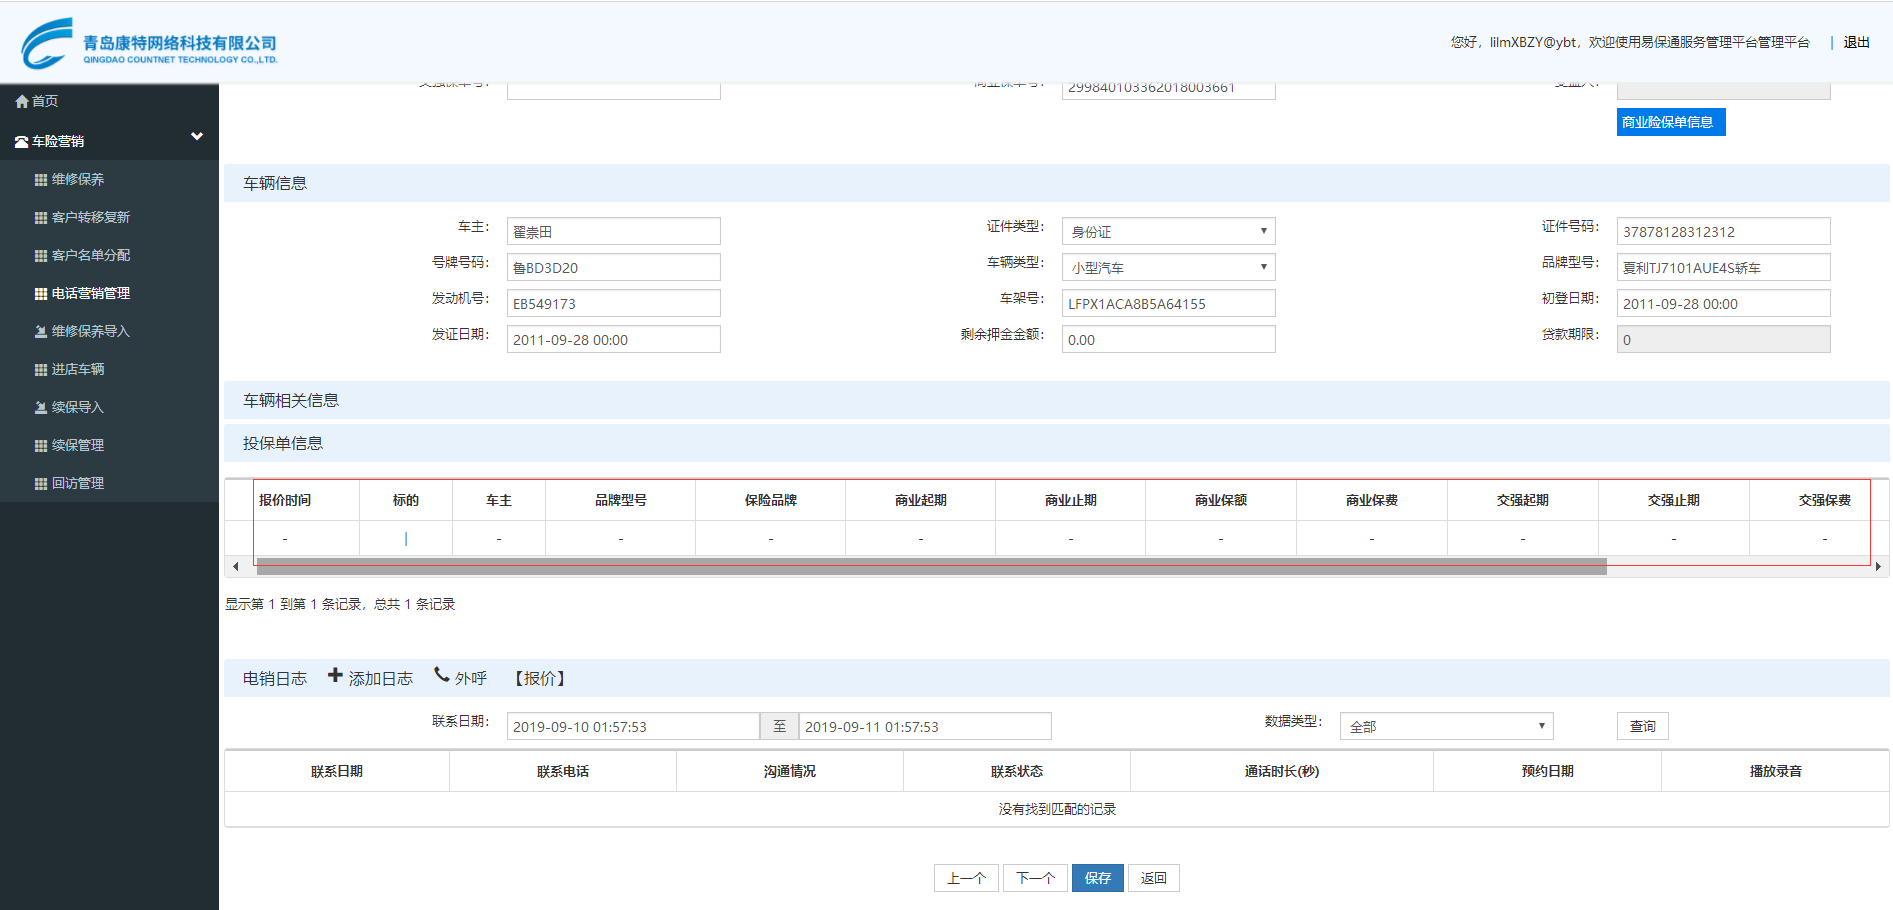
Task: Click the grid icon beside 维修保养
Action: (x=41, y=180)
